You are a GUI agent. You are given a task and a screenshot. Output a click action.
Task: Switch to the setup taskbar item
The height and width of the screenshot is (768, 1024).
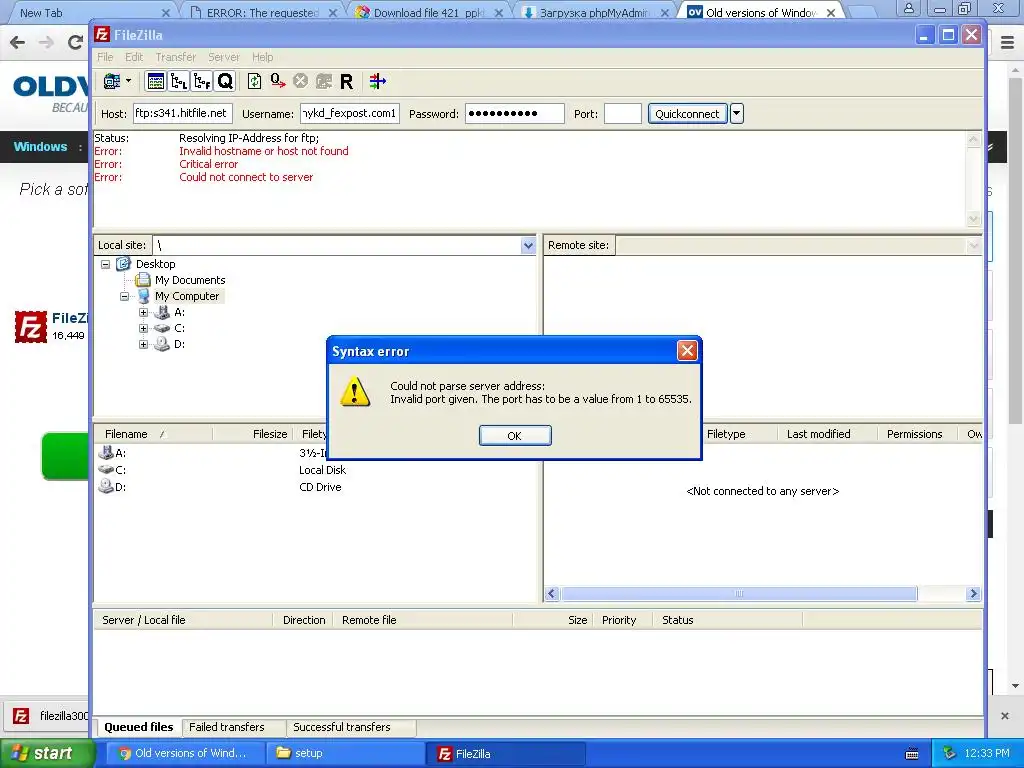pos(344,754)
